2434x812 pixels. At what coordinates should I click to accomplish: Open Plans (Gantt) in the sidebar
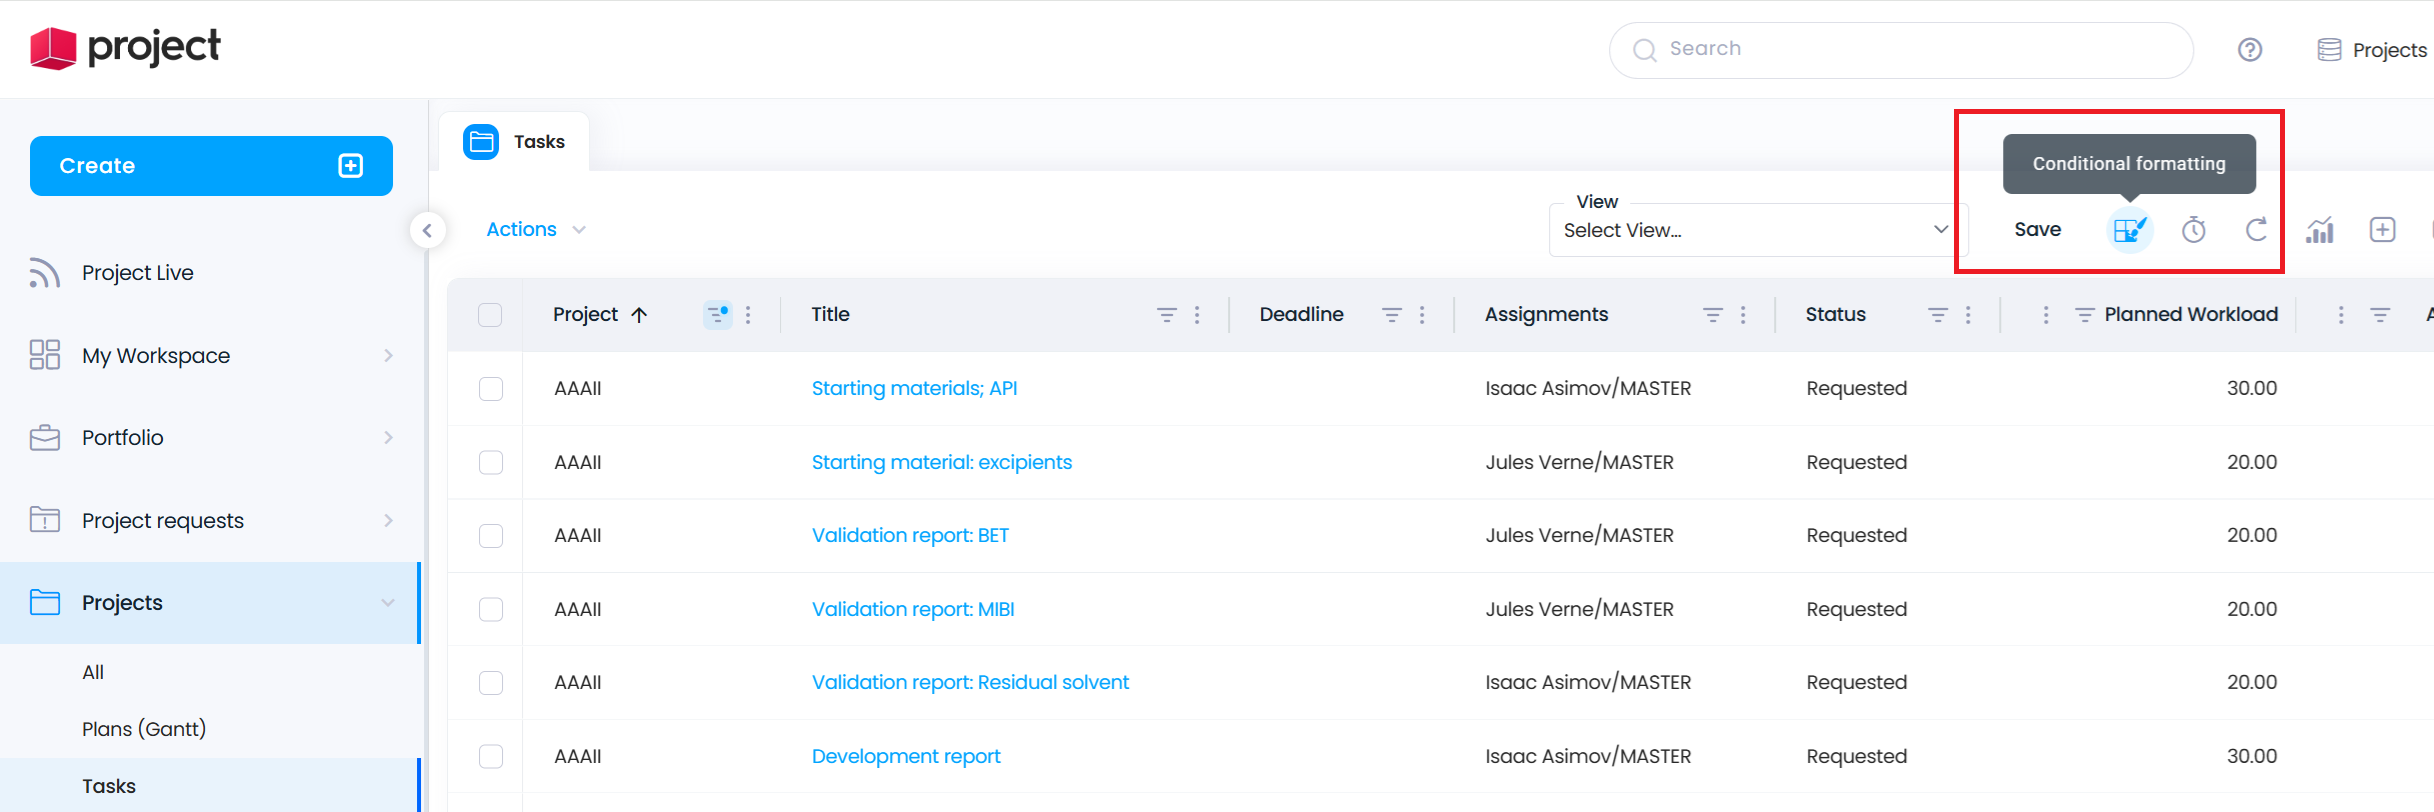point(144,729)
